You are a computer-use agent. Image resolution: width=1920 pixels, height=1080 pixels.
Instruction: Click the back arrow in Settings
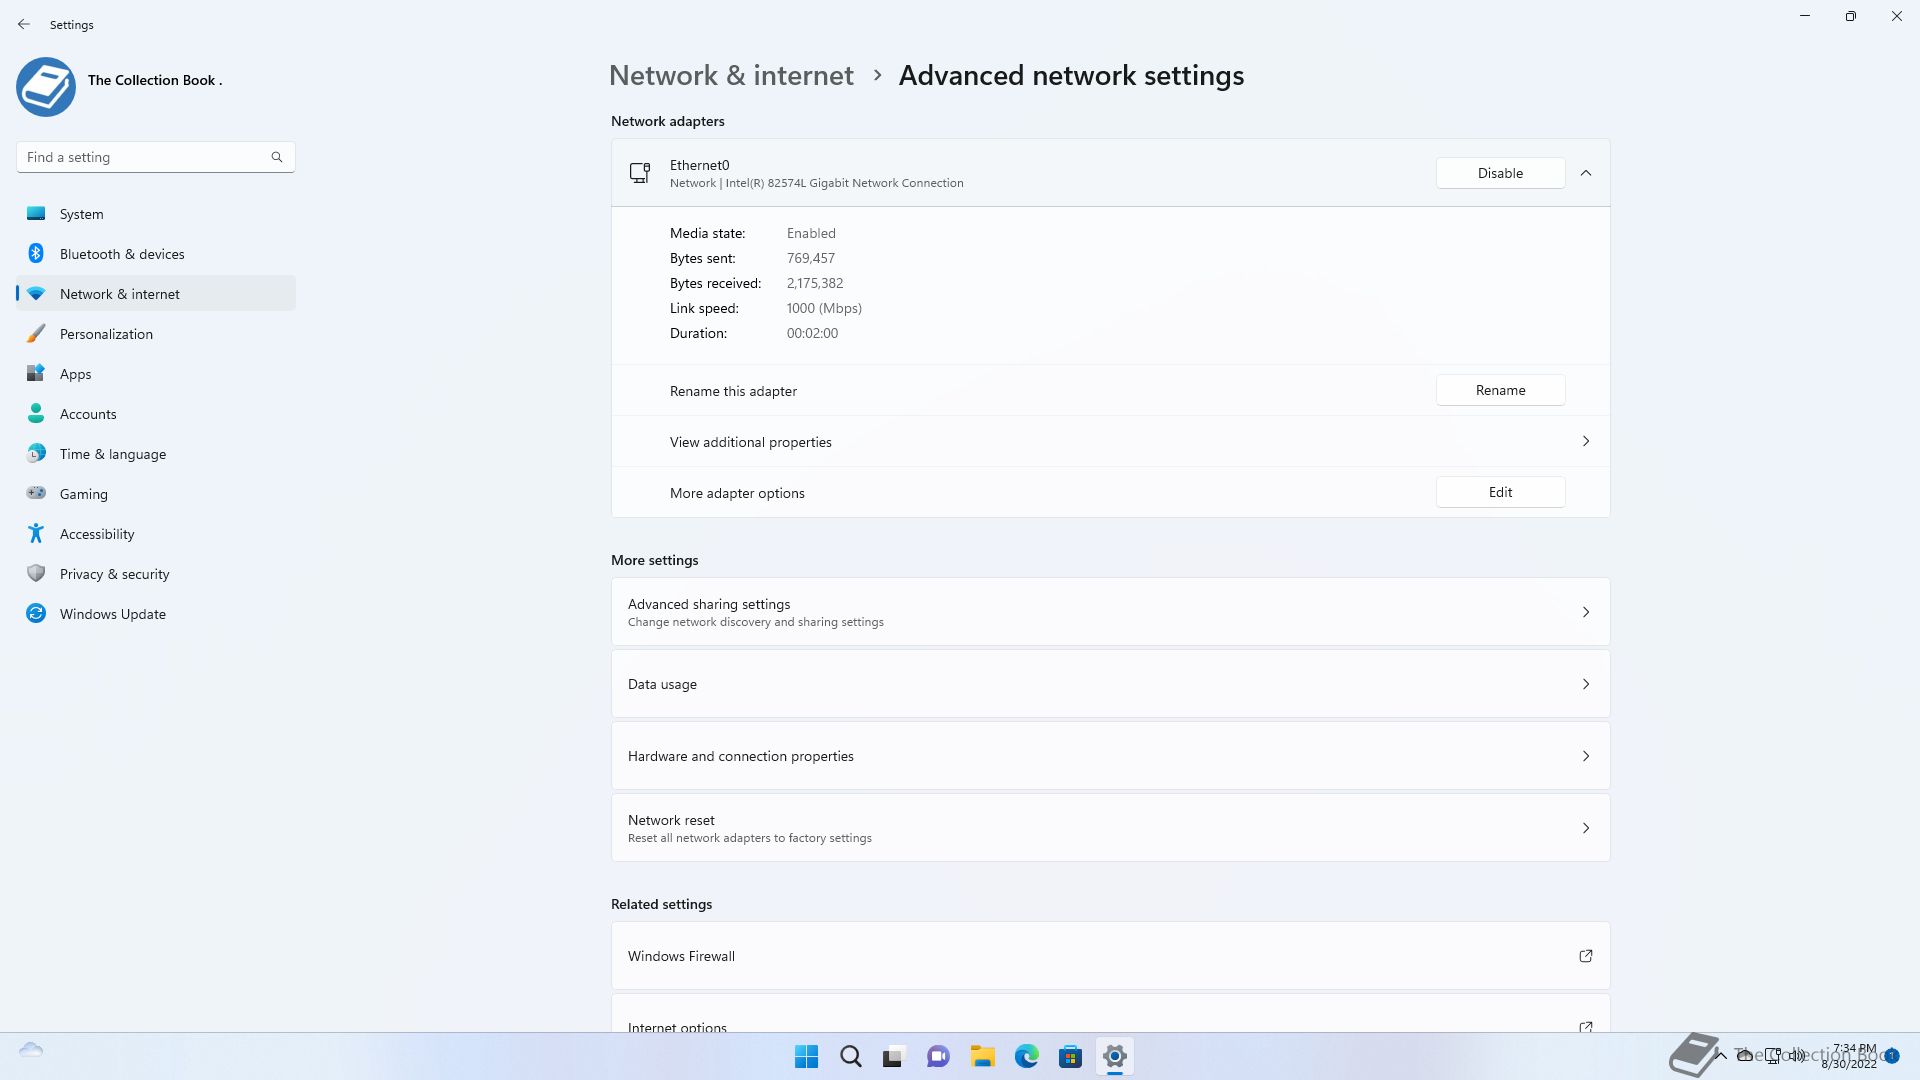click(x=24, y=24)
